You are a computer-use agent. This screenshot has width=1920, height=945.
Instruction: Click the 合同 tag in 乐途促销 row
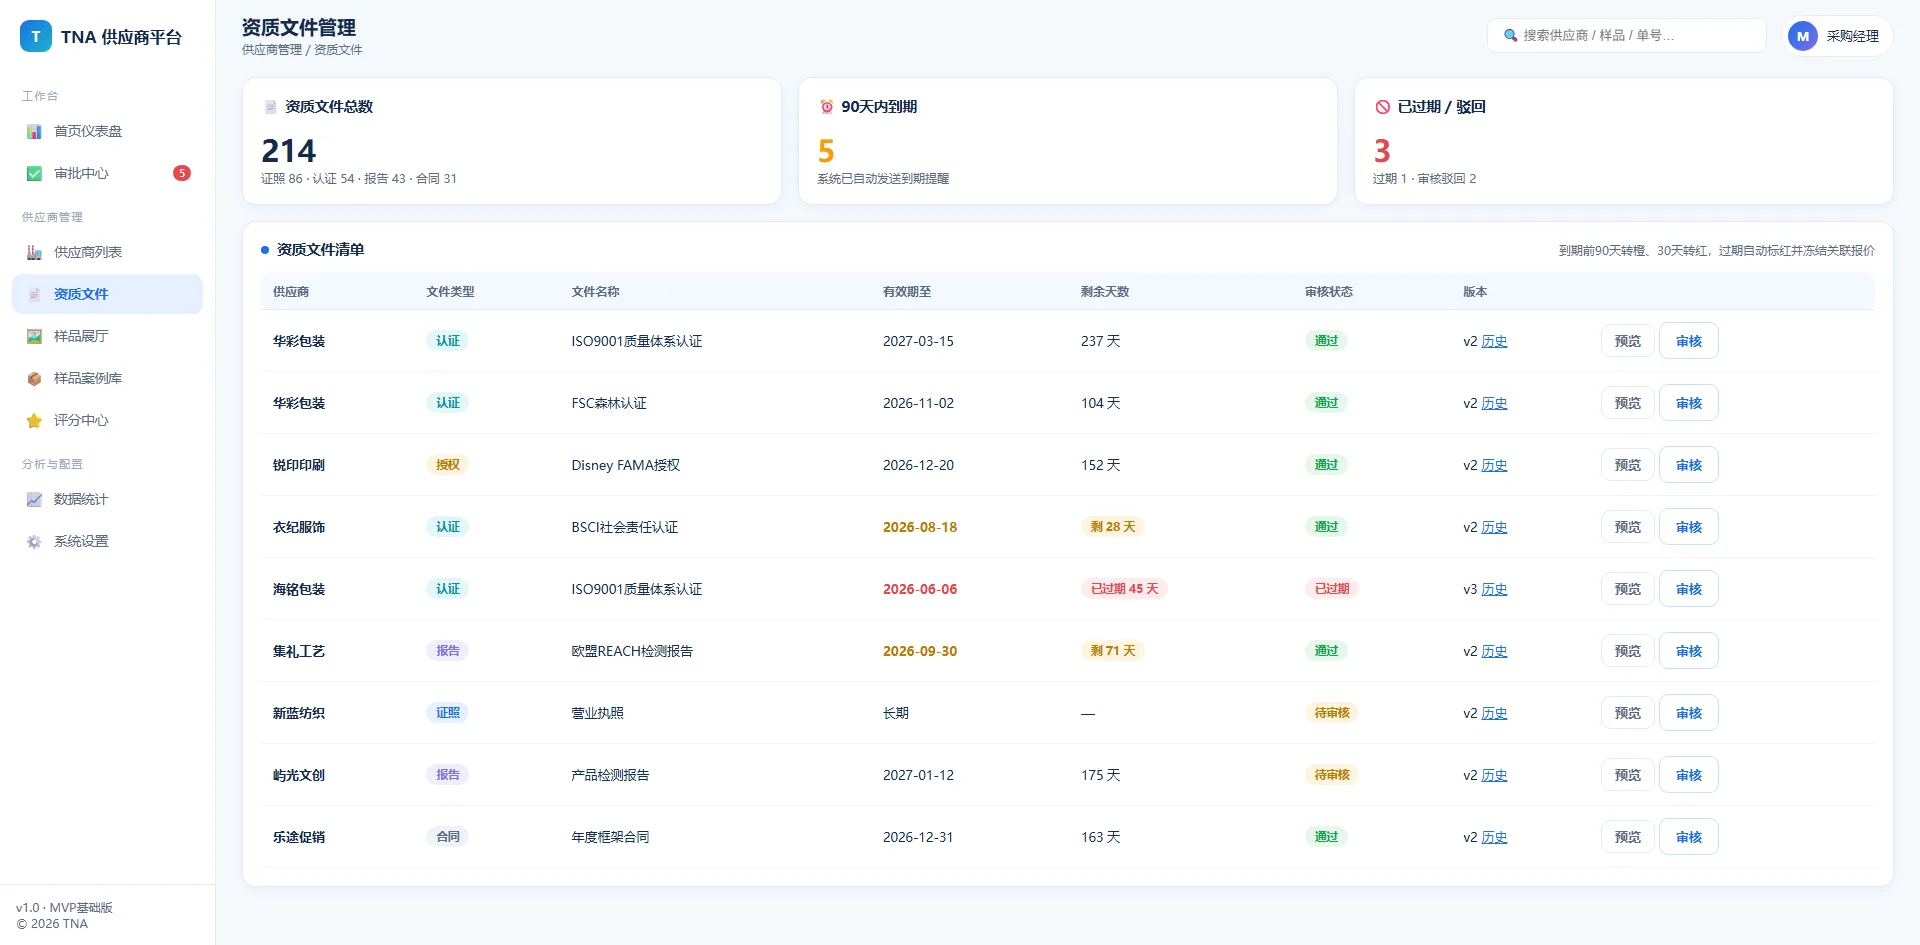tap(447, 837)
